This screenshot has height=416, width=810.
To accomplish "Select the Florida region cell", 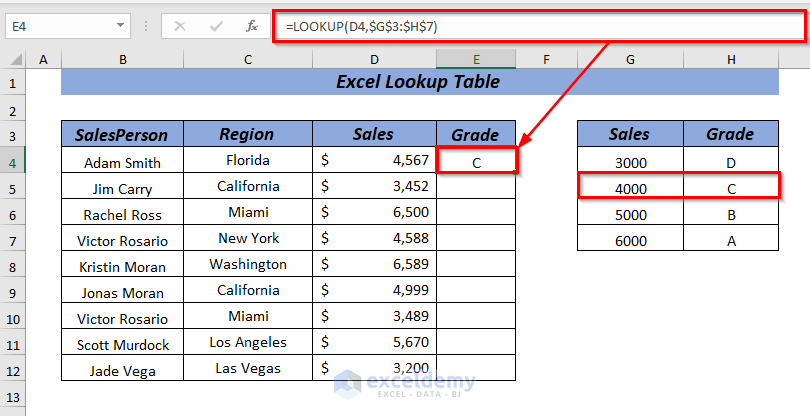I will (x=248, y=160).
